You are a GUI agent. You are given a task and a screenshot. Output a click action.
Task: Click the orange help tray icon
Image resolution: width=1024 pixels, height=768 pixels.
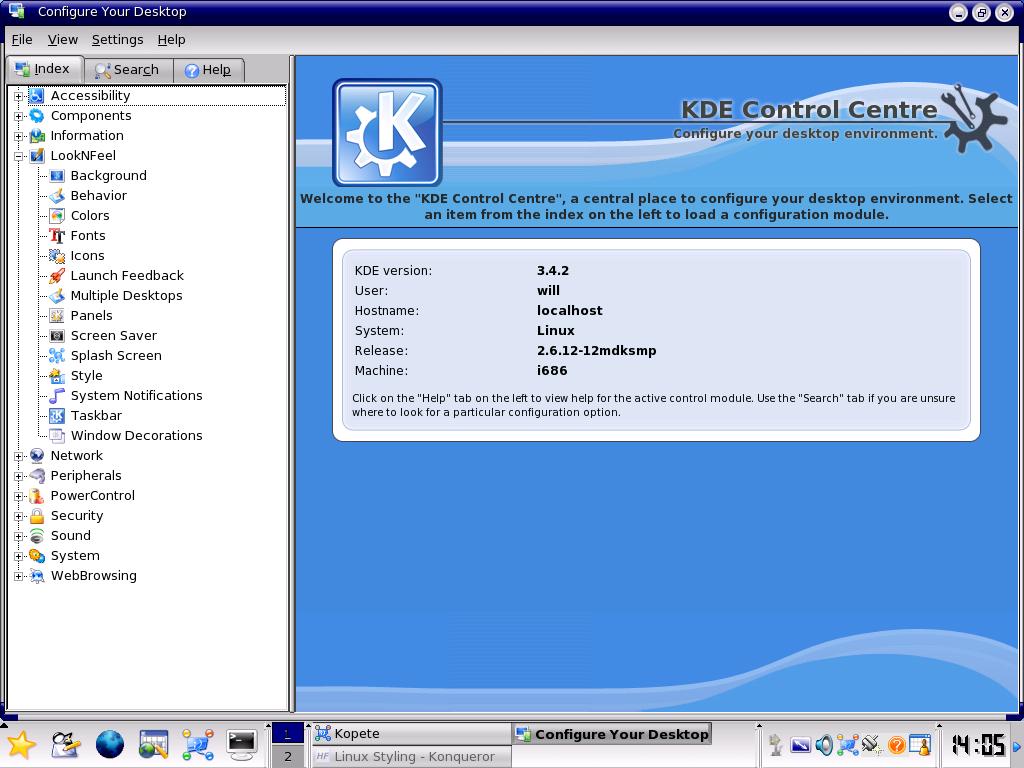896,744
